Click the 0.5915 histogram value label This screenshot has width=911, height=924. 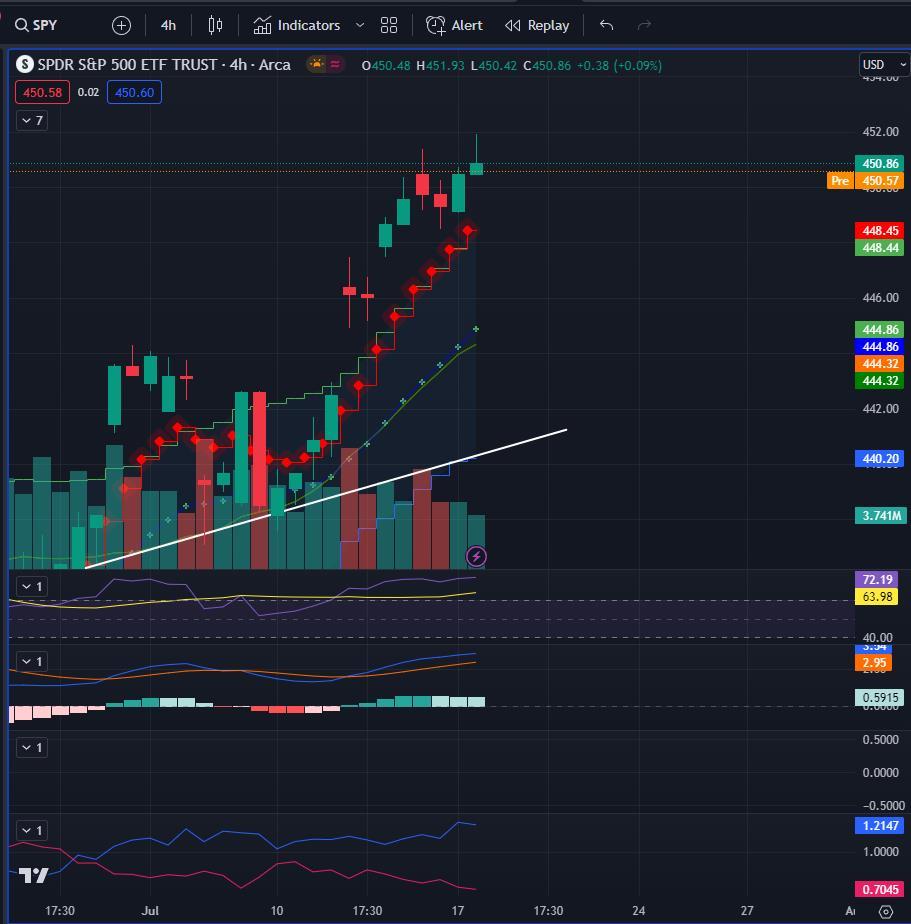click(x=880, y=697)
